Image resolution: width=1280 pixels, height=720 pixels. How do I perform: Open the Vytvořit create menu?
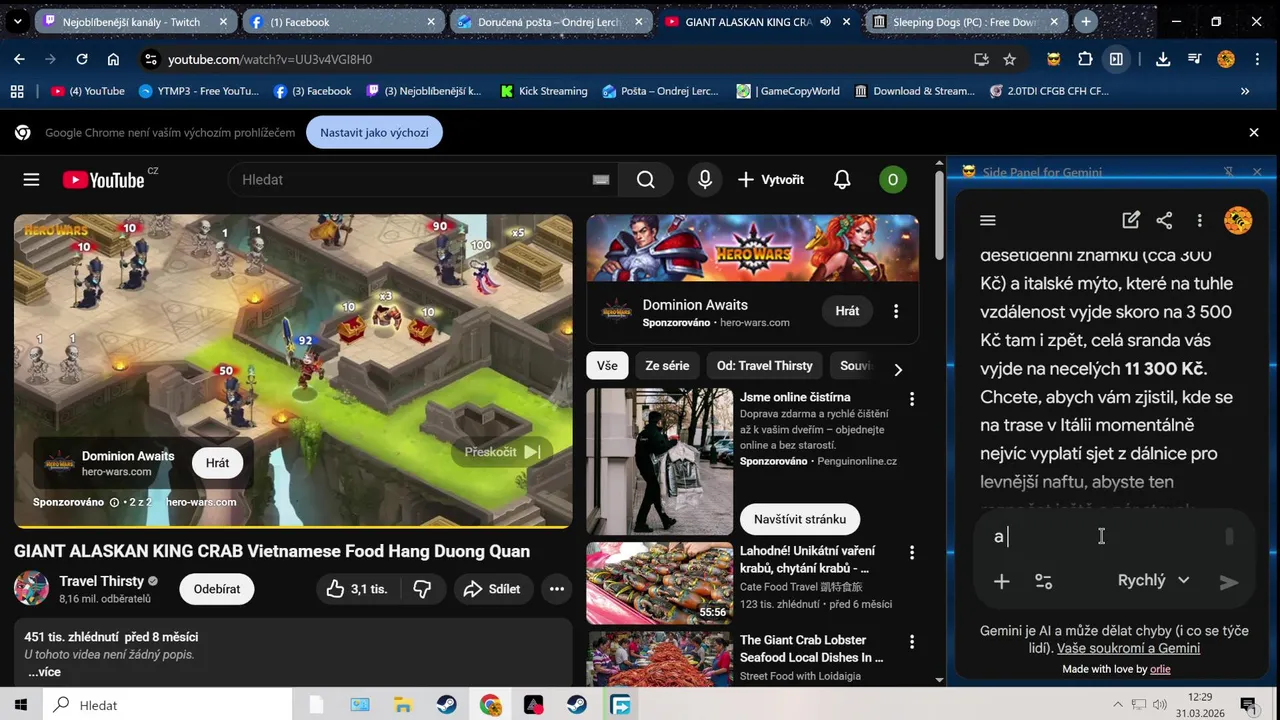tap(771, 180)
